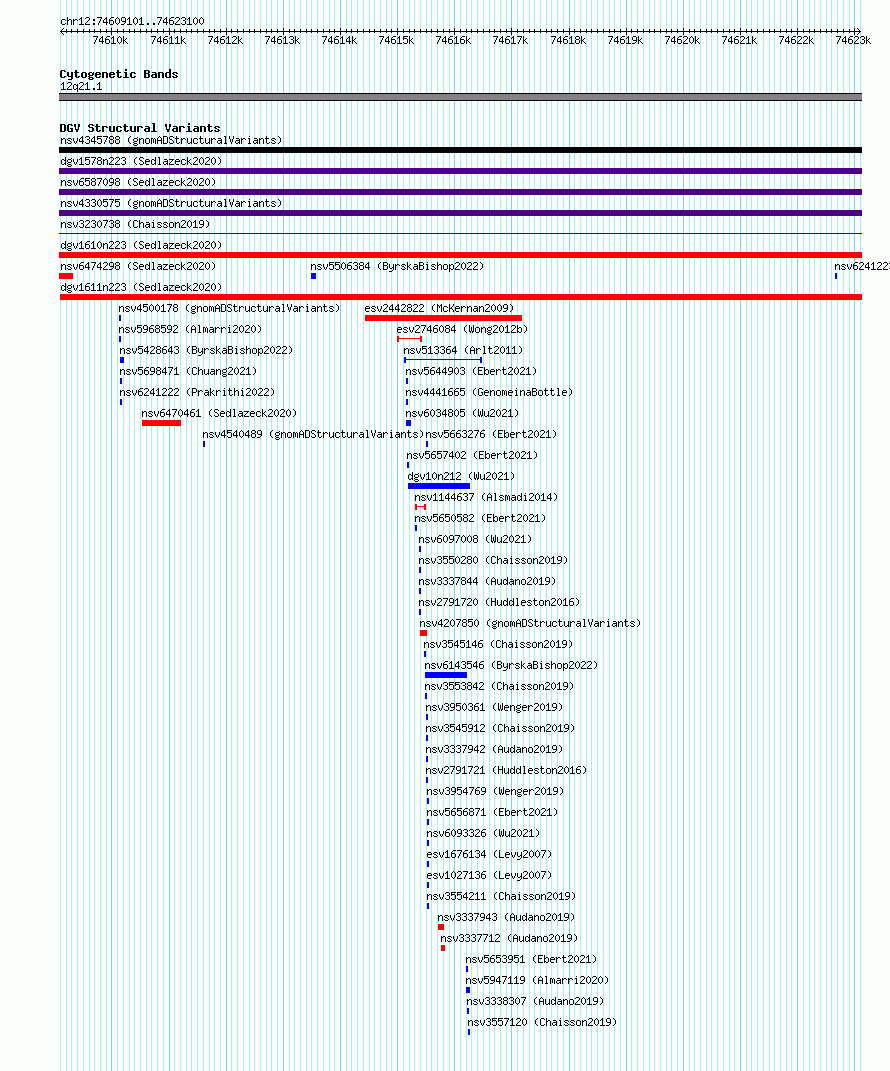
Task: Select nsv3550280 (Chaisson2019) label
Action: pos(493,560)
